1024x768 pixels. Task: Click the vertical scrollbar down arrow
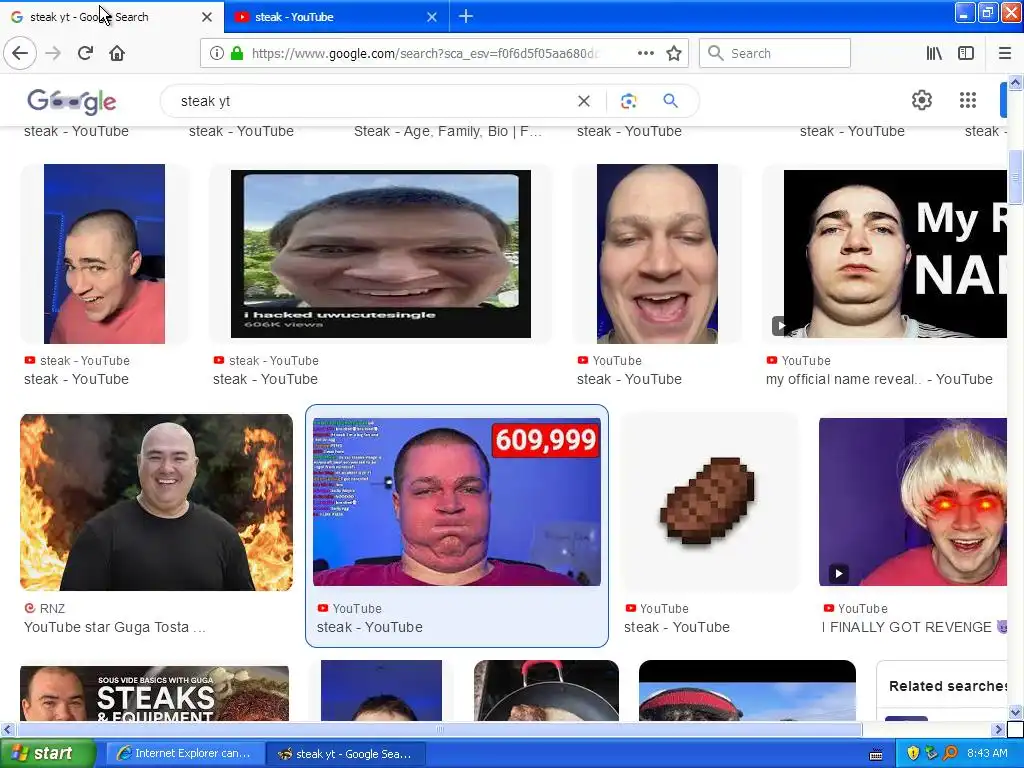[x=1015, y=712]
